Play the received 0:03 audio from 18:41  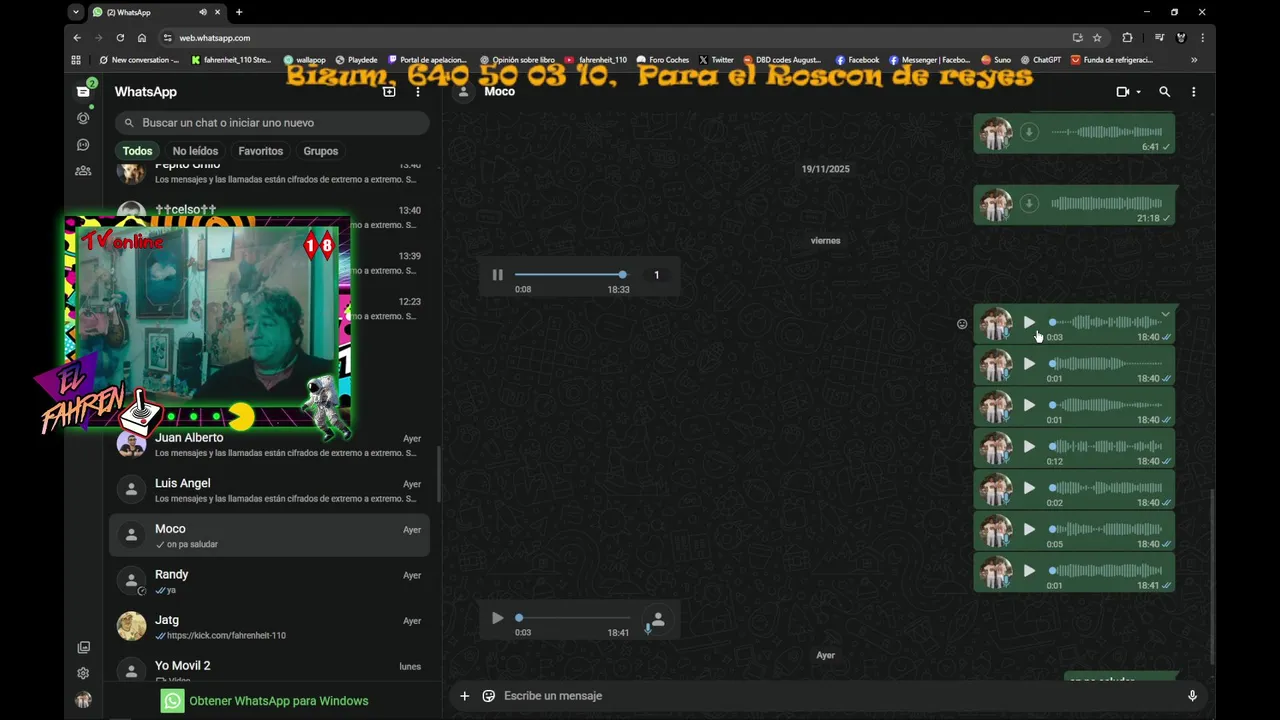click(497, 618)
